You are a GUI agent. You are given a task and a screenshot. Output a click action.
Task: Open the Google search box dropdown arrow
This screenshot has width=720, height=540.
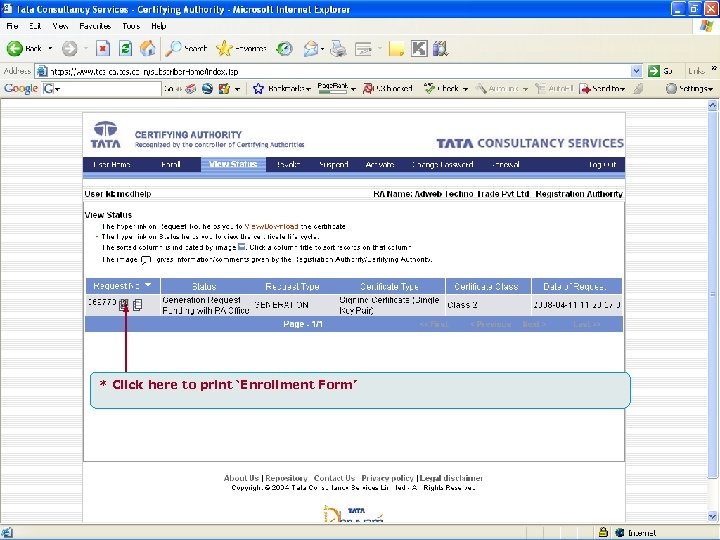pyautogui.click(x=57, y=89)
